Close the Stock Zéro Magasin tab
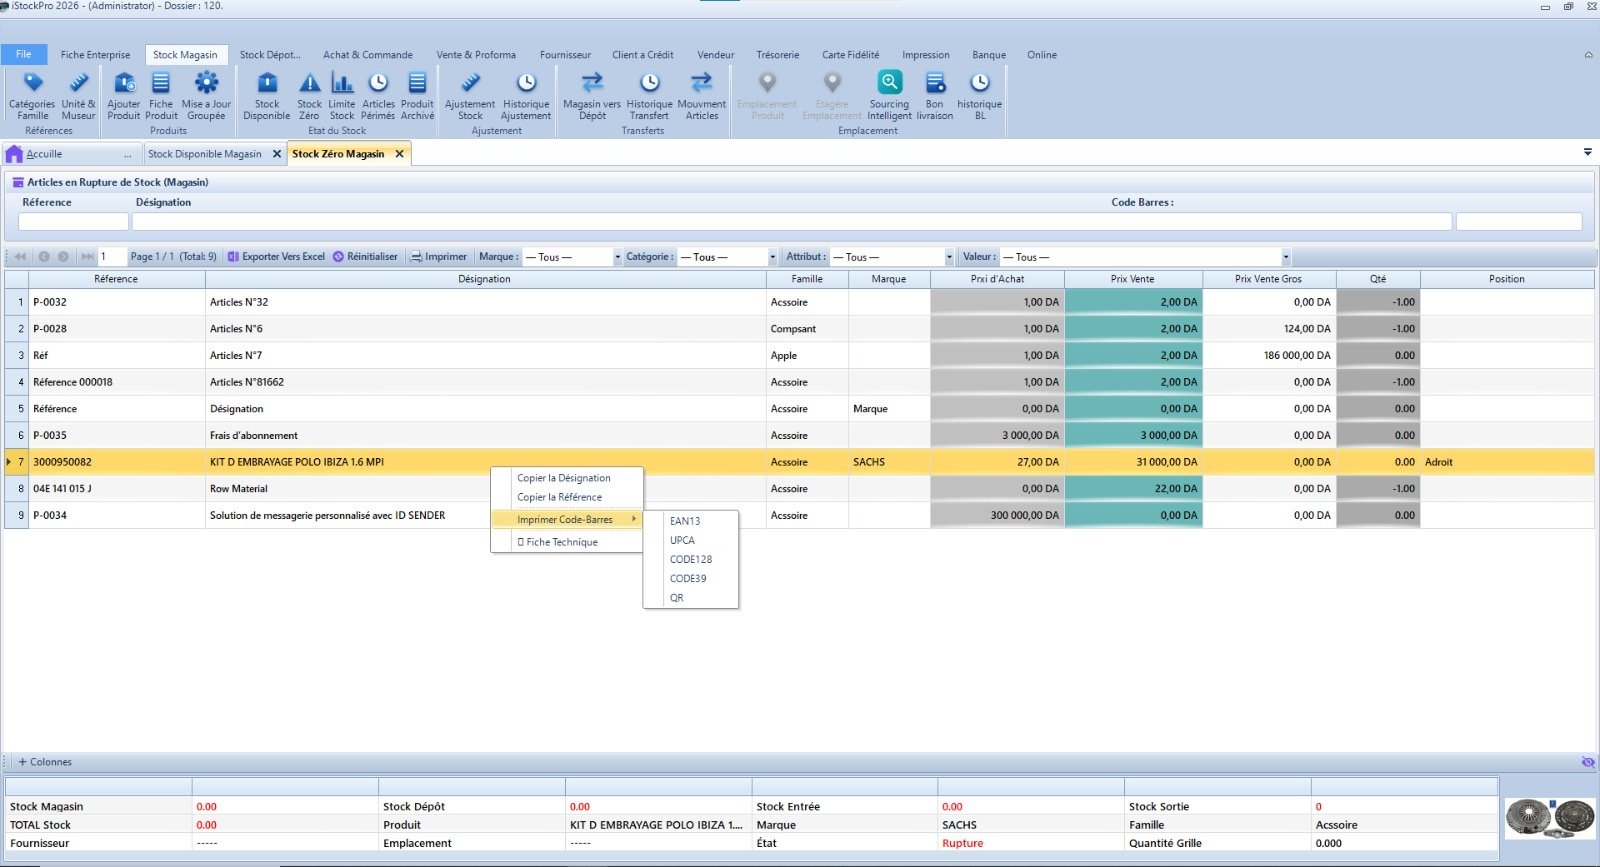The width and height of the screenshot is (1600, 867). pyautogui.click(x=399, y=154)
